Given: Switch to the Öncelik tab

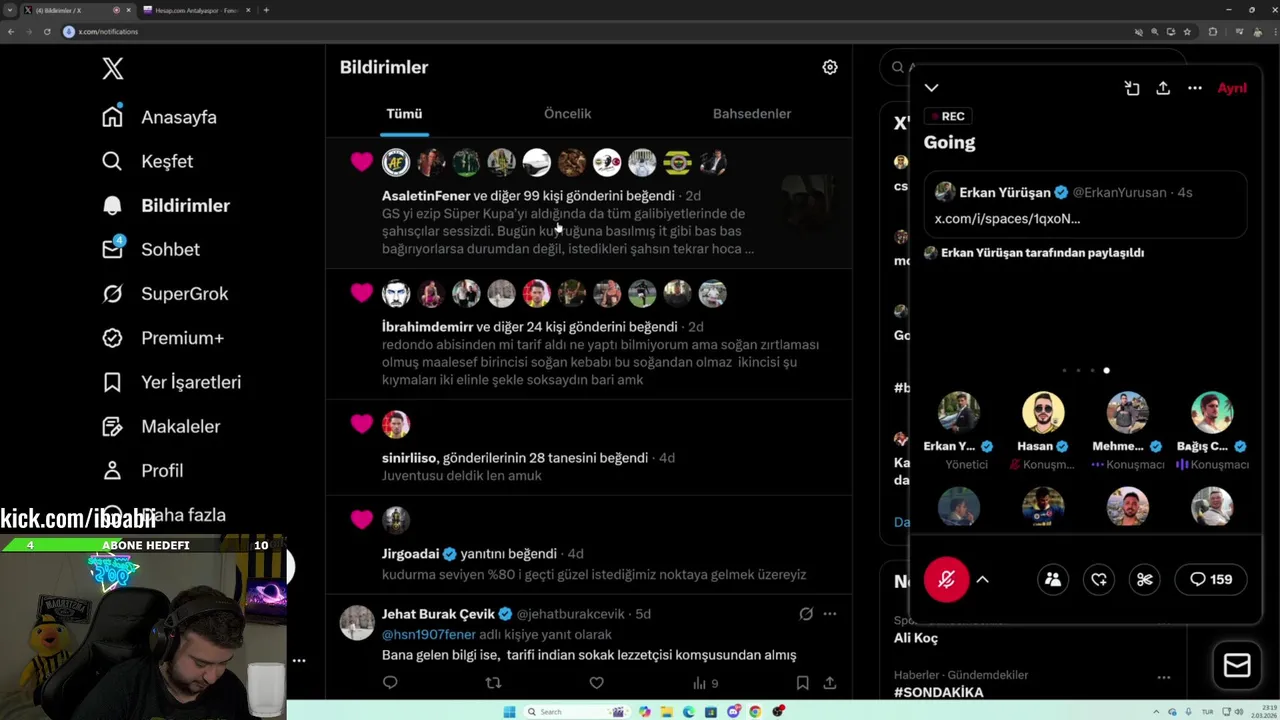Looking at the screenshot, I should coord(568,114).
